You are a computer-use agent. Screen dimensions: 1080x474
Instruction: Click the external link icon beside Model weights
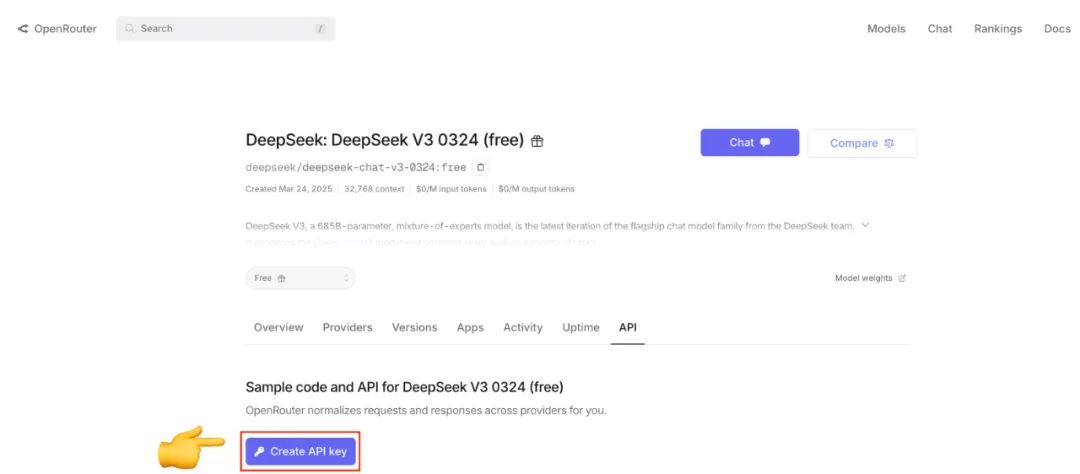pos(902,278)
